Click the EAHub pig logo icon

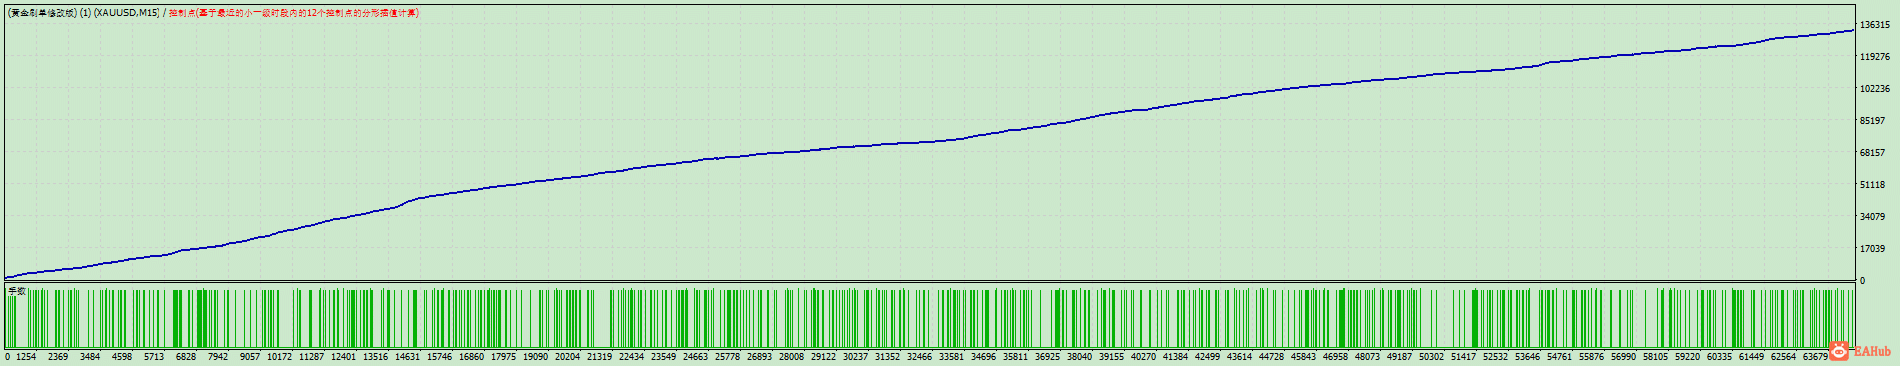point(1840,351)
